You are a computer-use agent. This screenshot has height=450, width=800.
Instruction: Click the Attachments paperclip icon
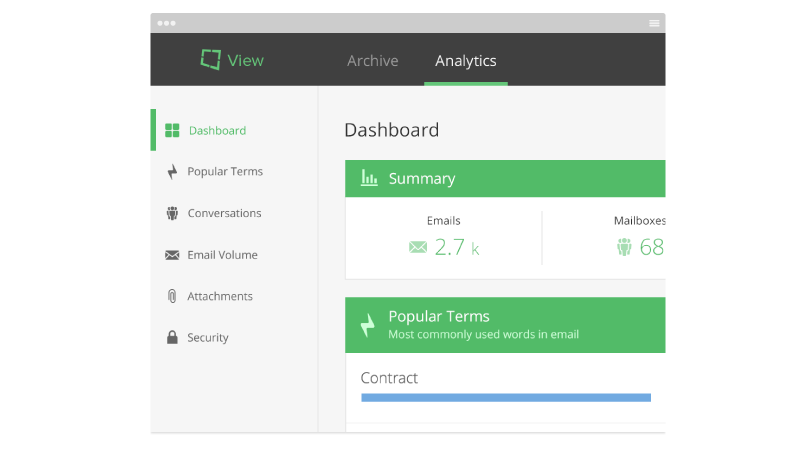(172, 296)
